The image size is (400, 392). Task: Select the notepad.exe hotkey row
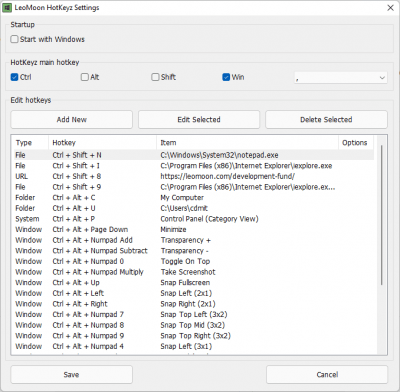pyautogui.click(x=193, y=155)
